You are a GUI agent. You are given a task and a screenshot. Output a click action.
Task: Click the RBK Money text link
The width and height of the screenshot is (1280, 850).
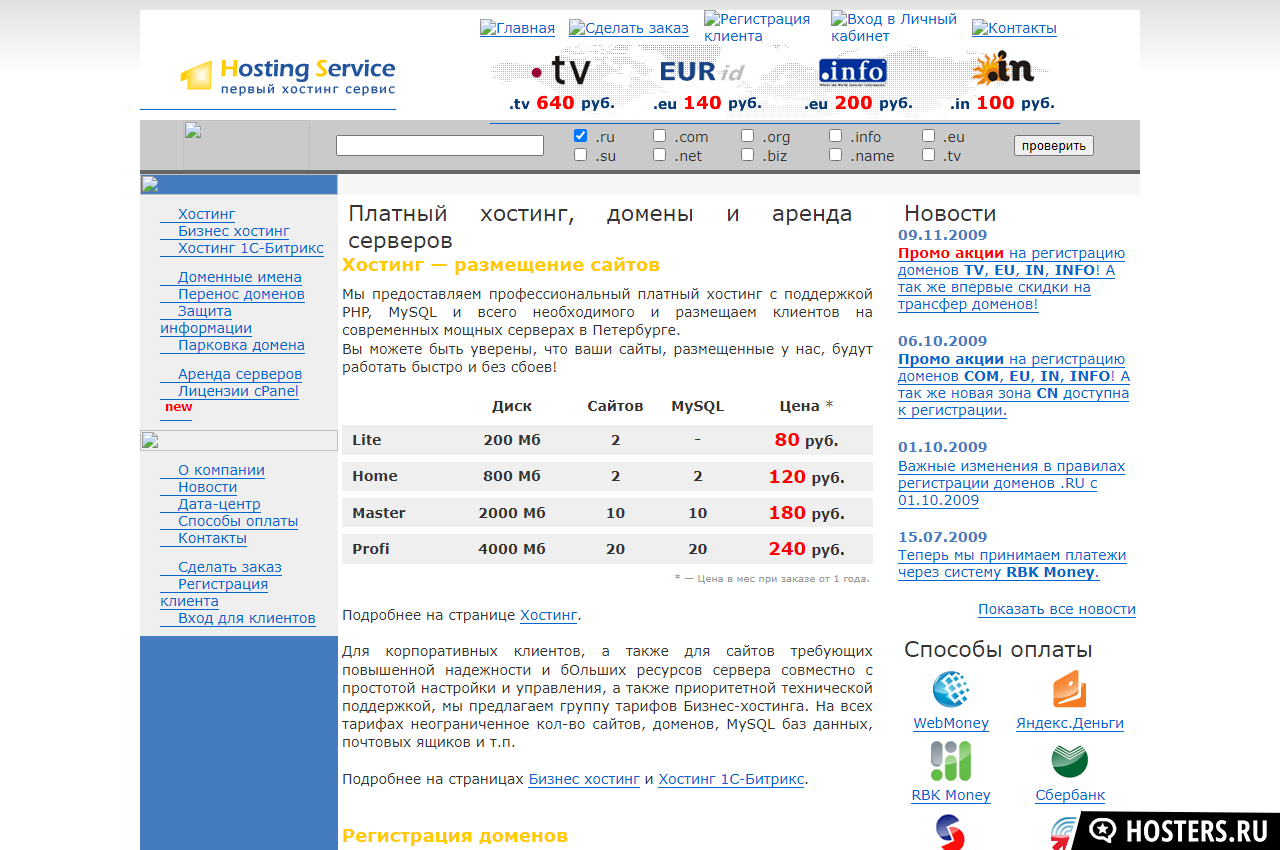[x=951, y=795]
